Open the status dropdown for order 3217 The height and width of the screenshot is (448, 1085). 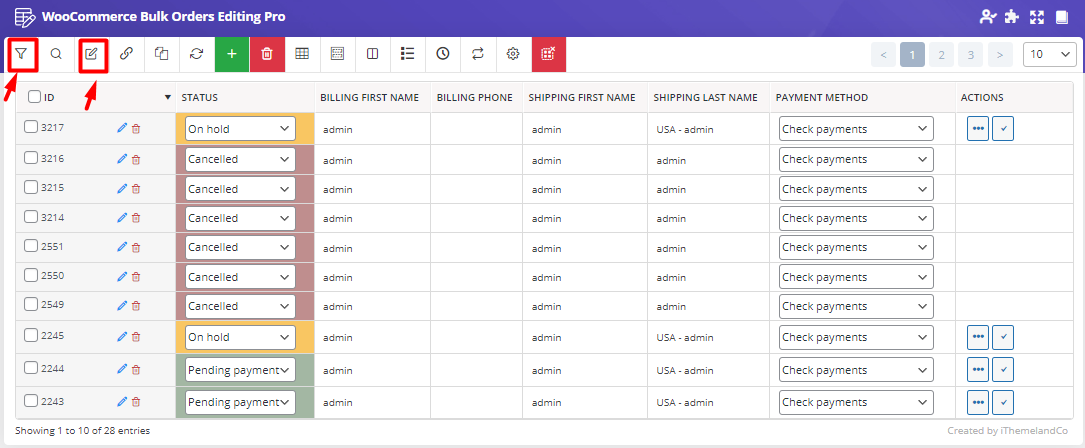240,129
